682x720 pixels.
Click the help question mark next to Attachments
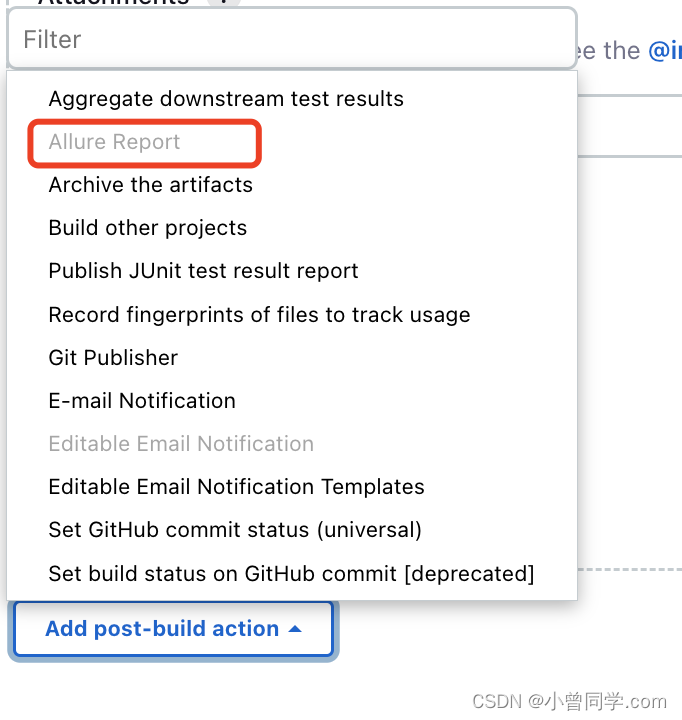coord(224,2)
